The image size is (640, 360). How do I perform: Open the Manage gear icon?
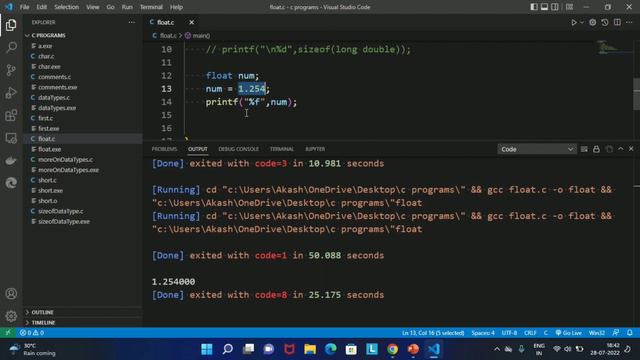point(11,316)
